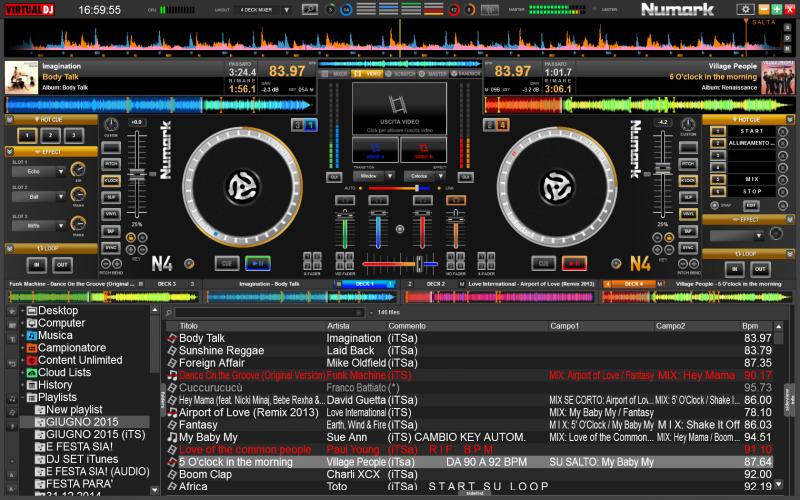Switch to the SCRATCH center panel tab

click(x=401, y=74)
